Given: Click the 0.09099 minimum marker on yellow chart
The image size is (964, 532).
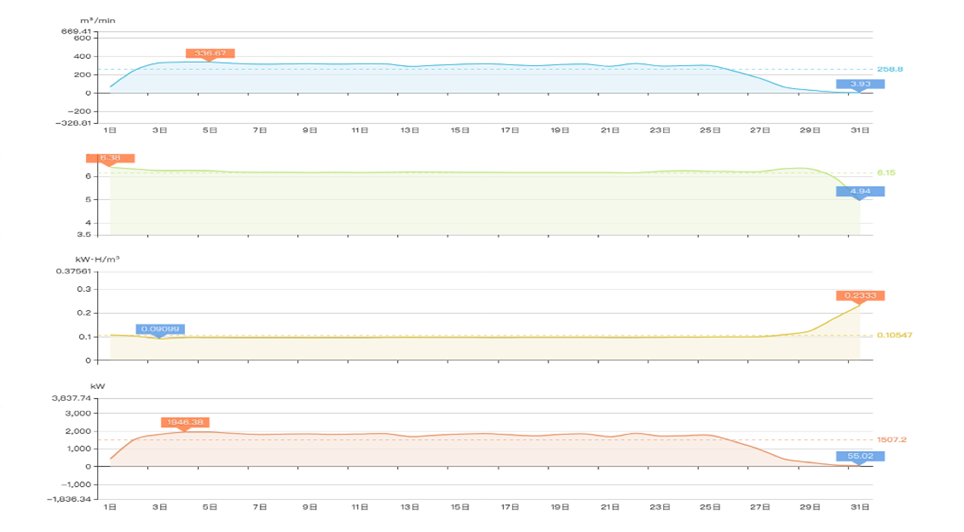Looking at the screenshot, I should [160, 329].
